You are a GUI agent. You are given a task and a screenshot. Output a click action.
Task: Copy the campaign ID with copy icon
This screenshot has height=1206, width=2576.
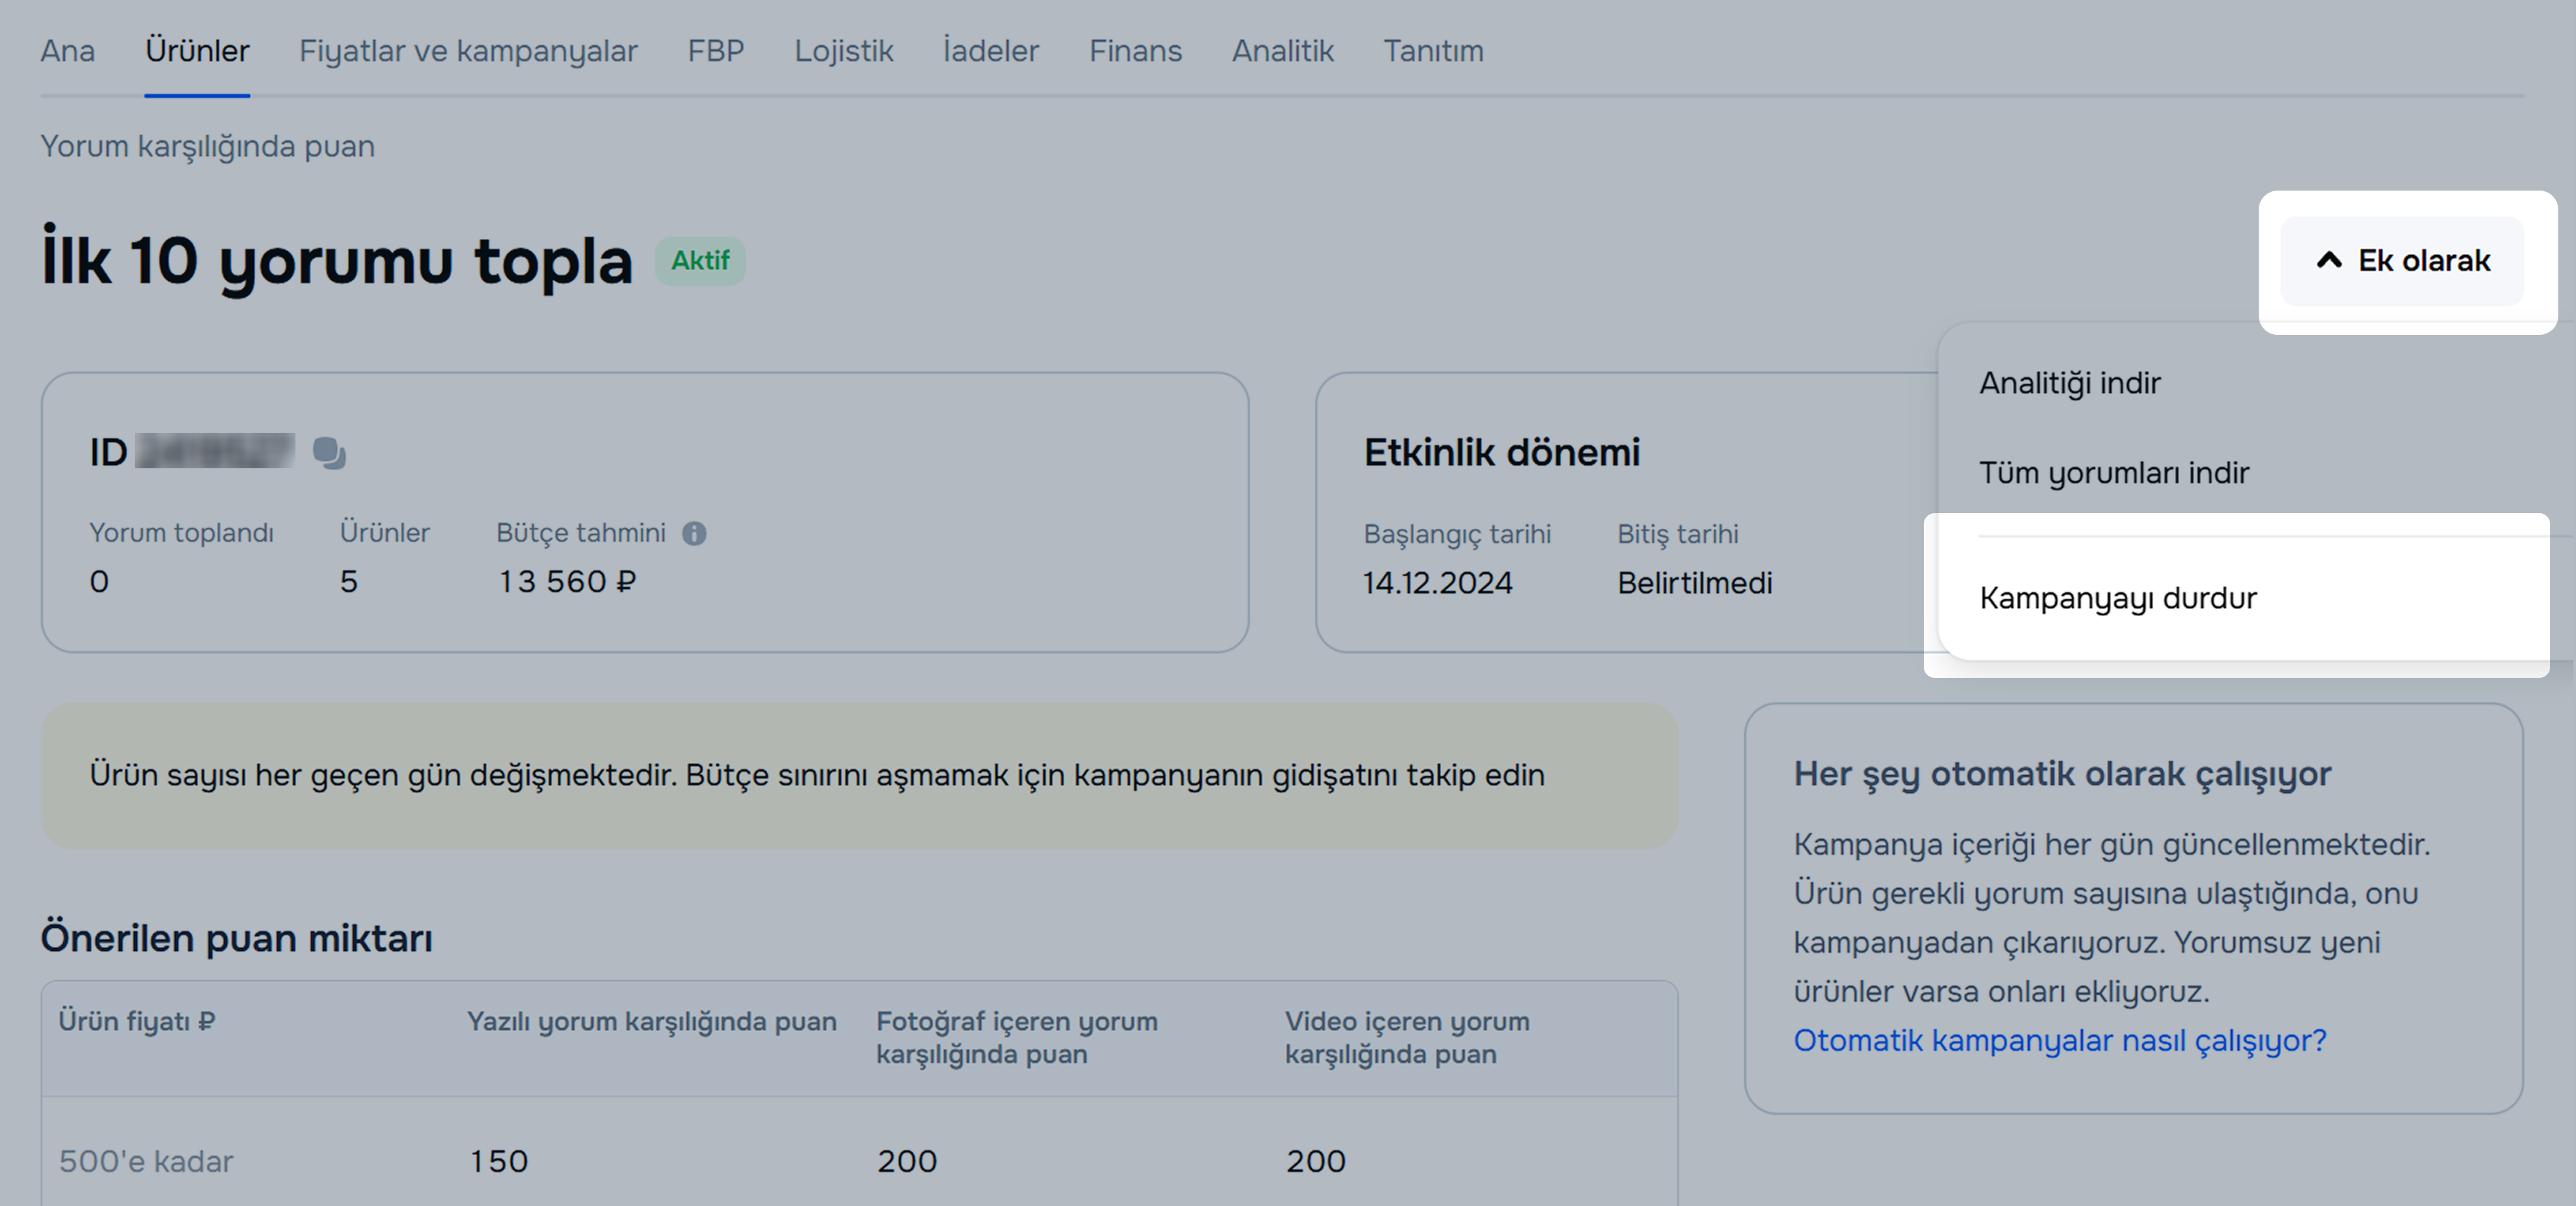click(328, 453)
